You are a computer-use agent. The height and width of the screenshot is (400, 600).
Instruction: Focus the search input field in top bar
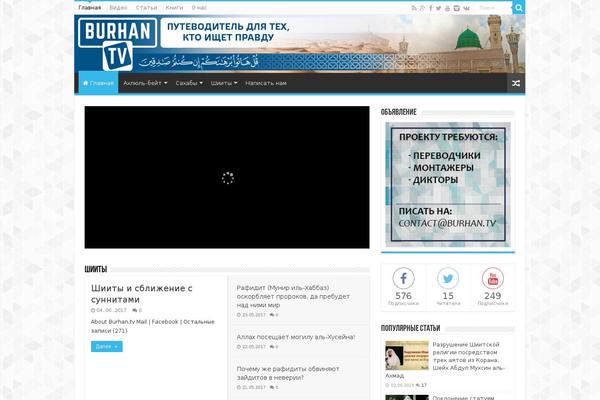click(x=494, y=8)
